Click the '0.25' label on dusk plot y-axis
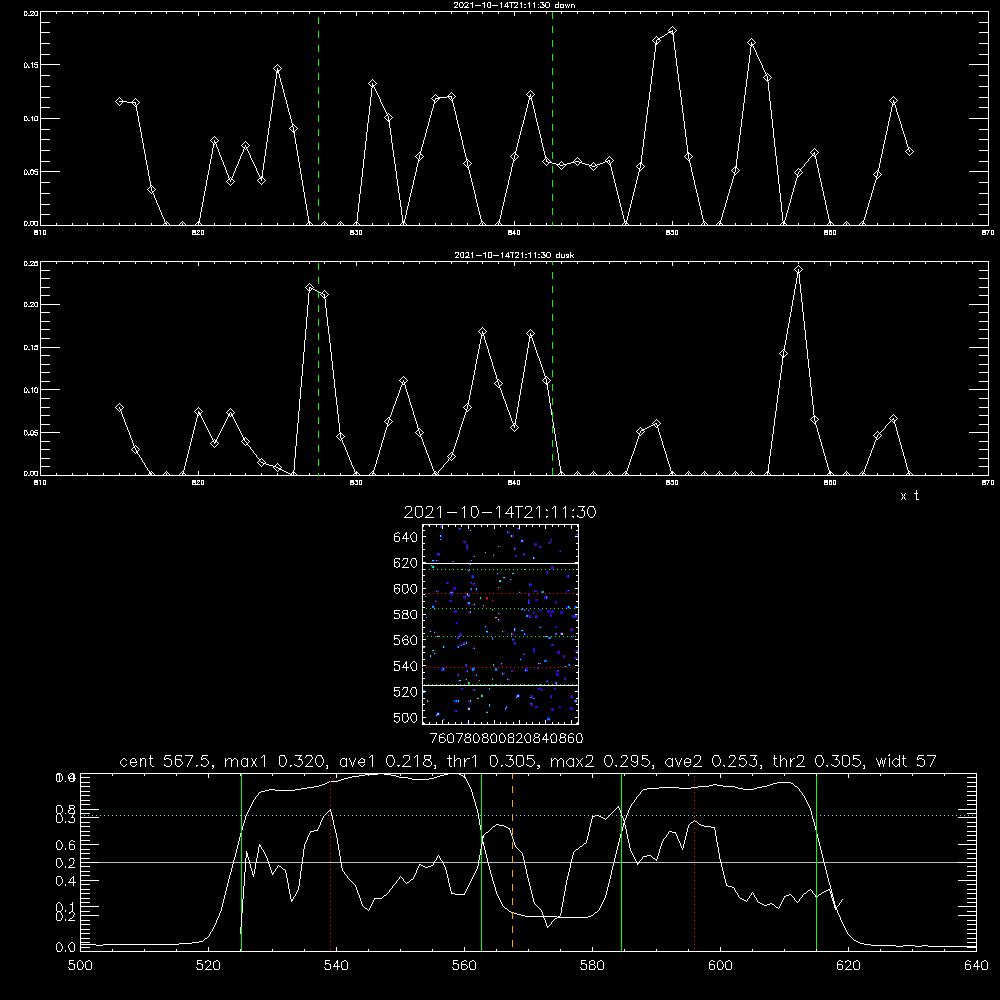This screenshot has height=1000, width=1000. point(31,263)
